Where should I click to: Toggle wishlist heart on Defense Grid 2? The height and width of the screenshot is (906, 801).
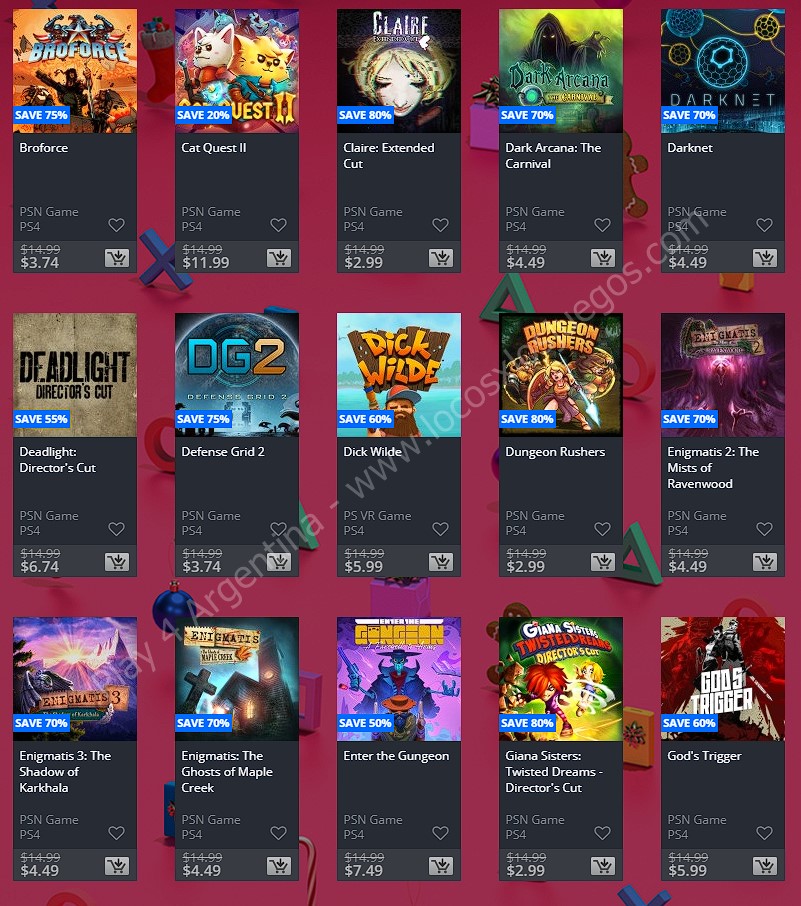[279, 529]
